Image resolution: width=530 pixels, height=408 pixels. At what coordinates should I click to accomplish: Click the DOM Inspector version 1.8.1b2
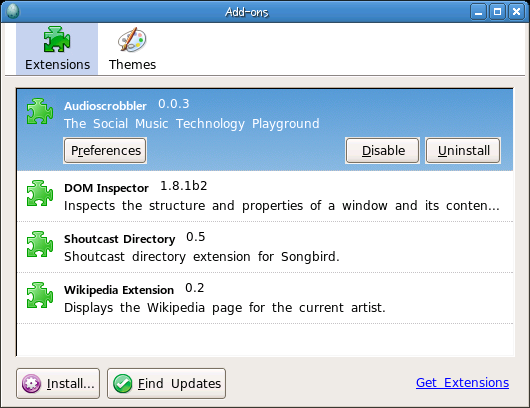(x=184, y=186)
